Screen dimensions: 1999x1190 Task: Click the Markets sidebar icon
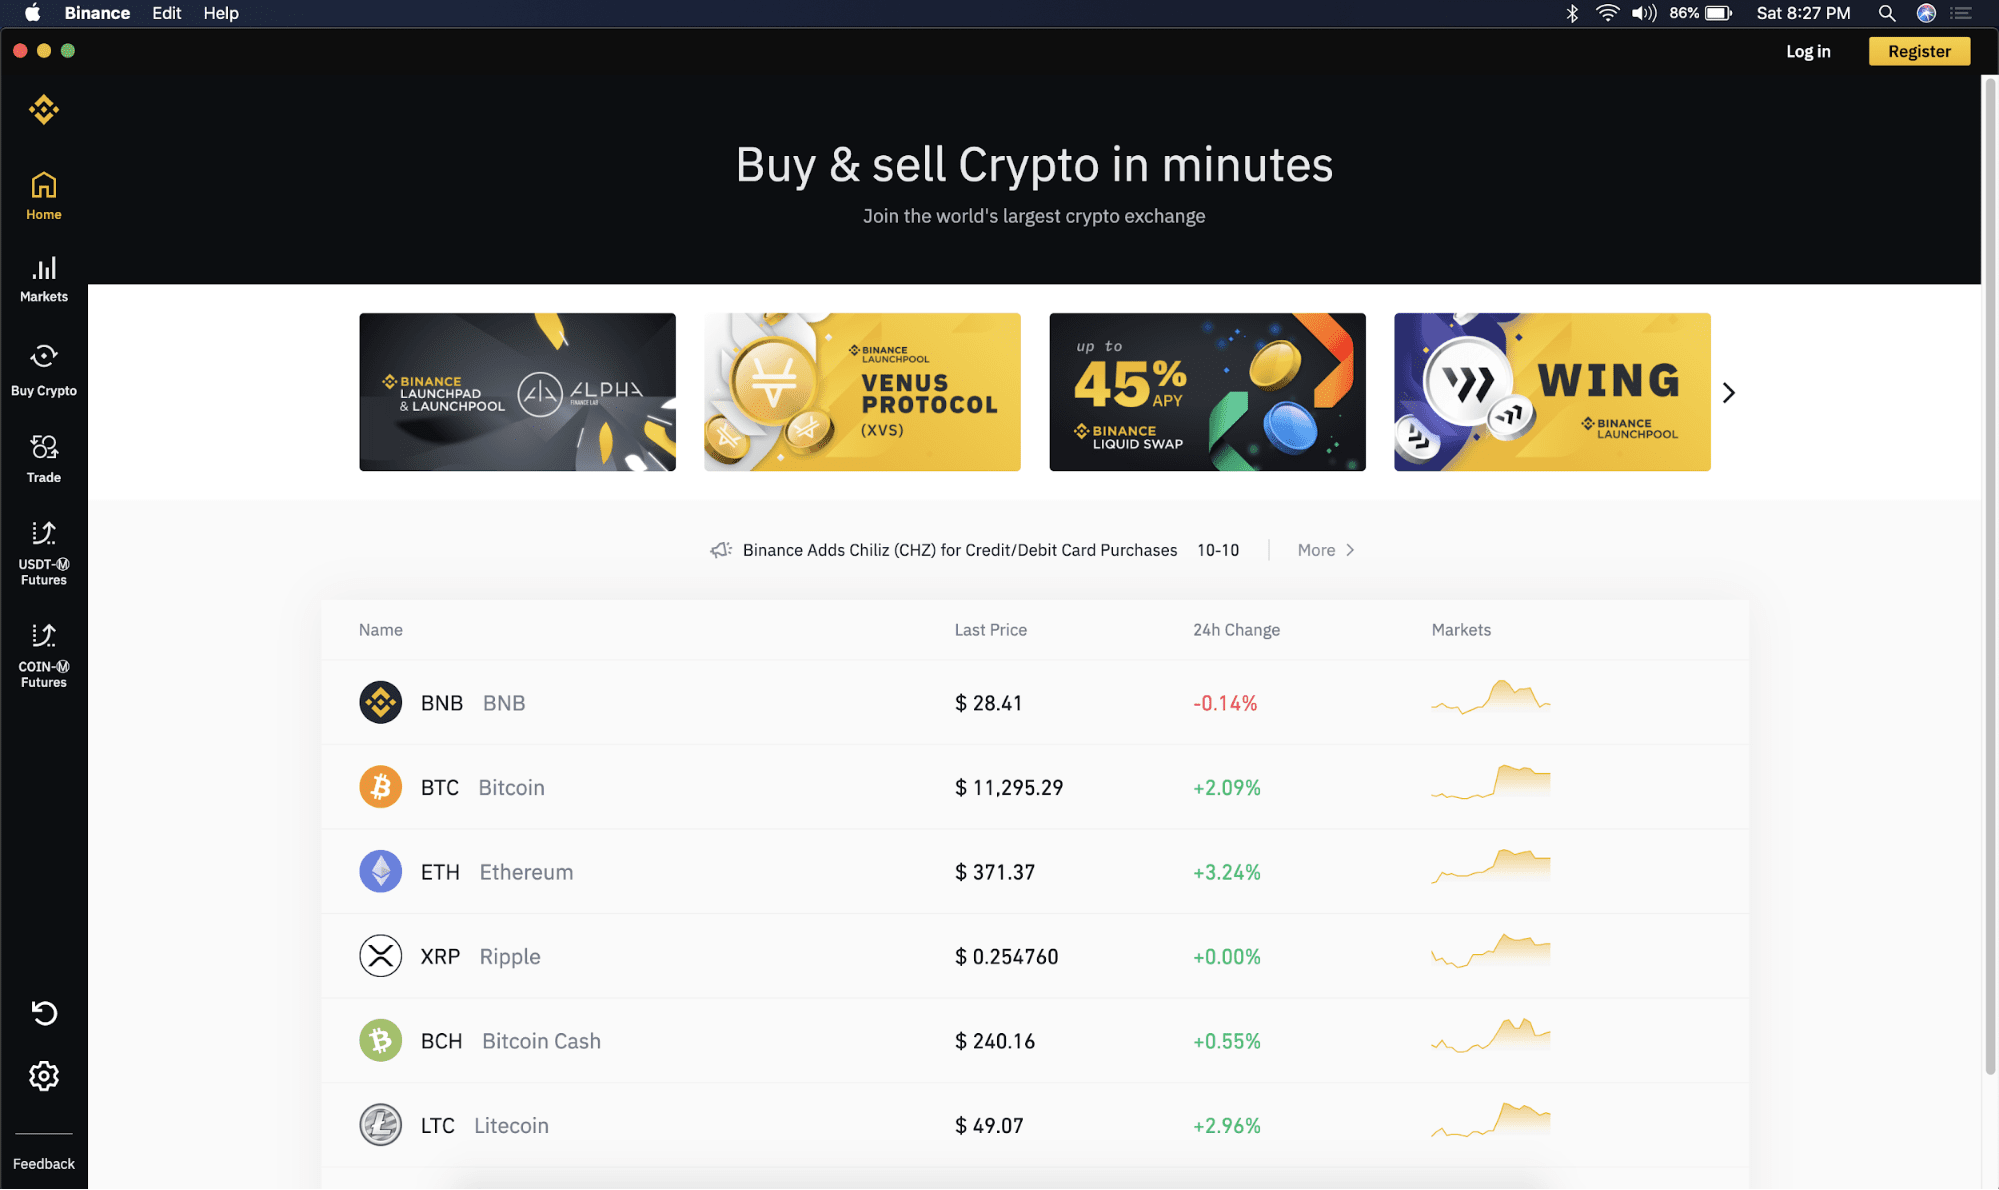(x=43, y=278)
